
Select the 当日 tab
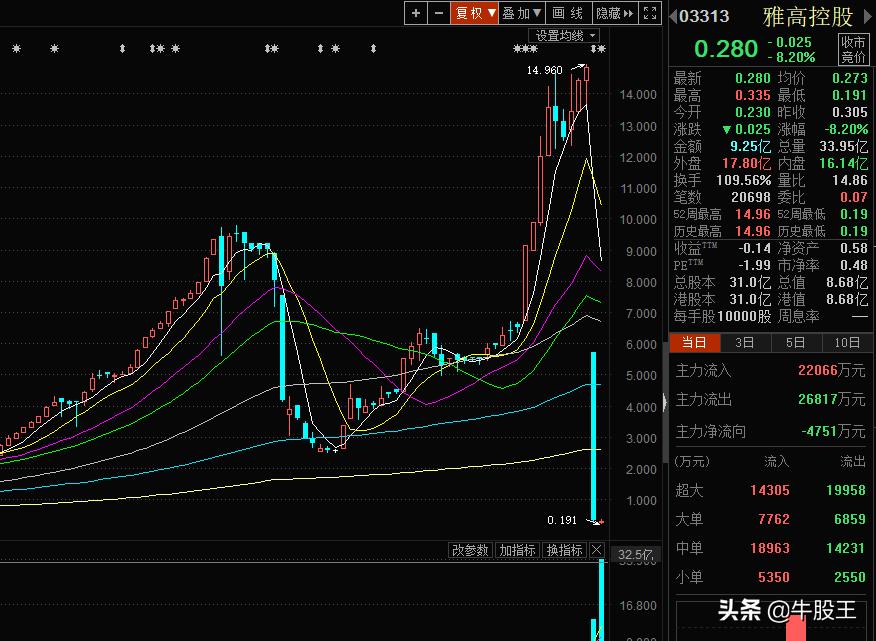tap(693, 342)
